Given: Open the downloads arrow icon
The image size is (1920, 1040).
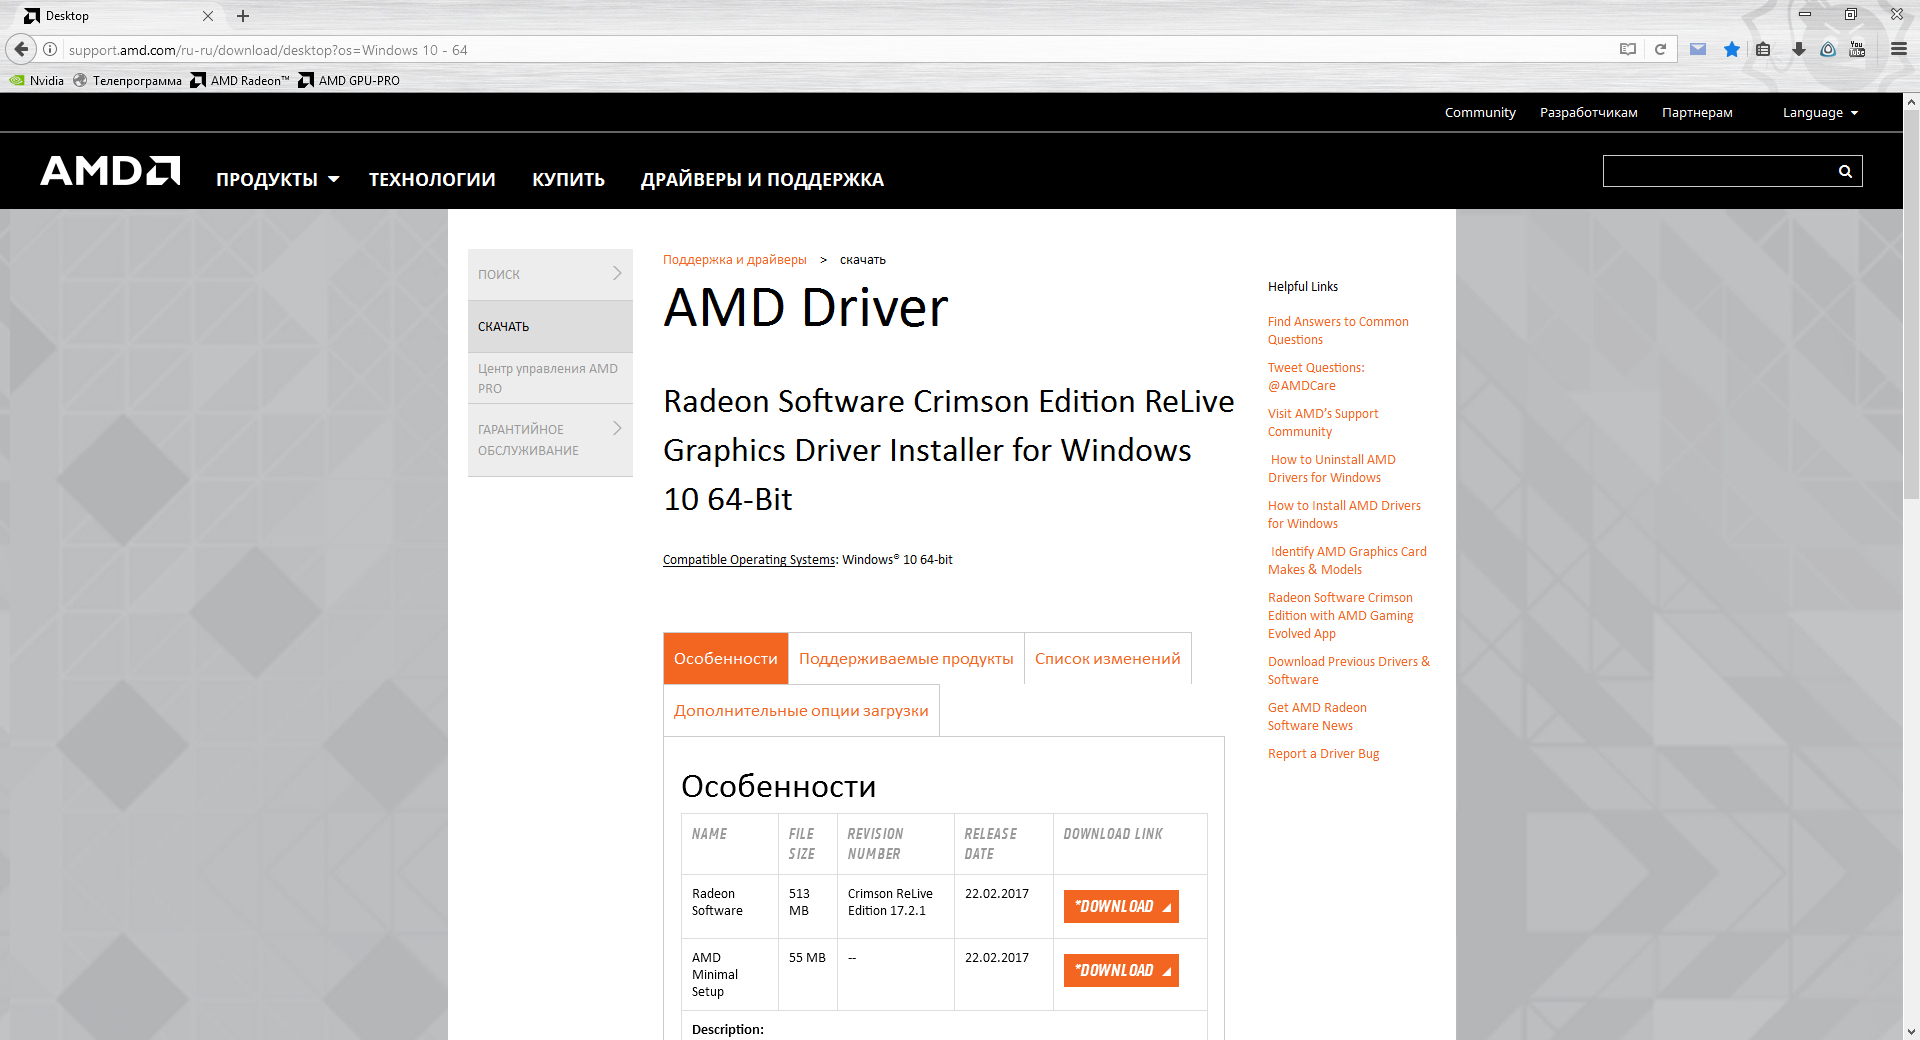Looking at the screenshot, I should 1798,49.
